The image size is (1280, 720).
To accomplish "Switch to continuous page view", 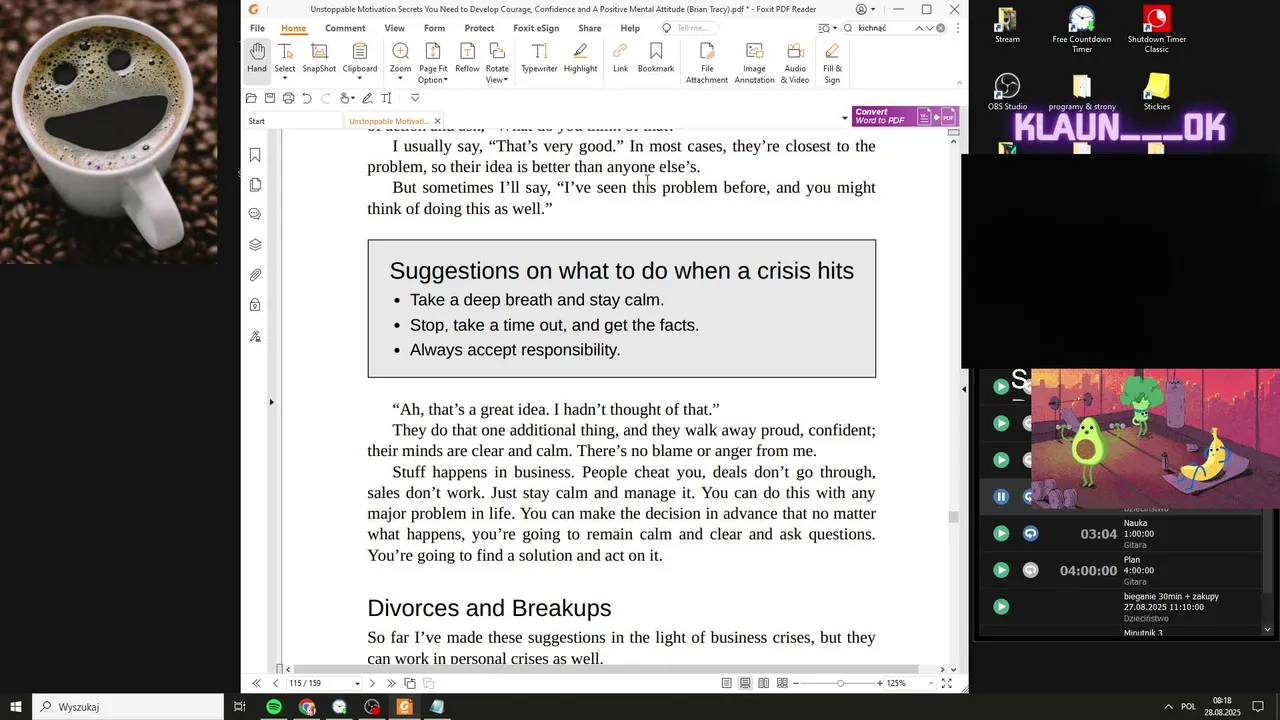I will click(745, 683).
